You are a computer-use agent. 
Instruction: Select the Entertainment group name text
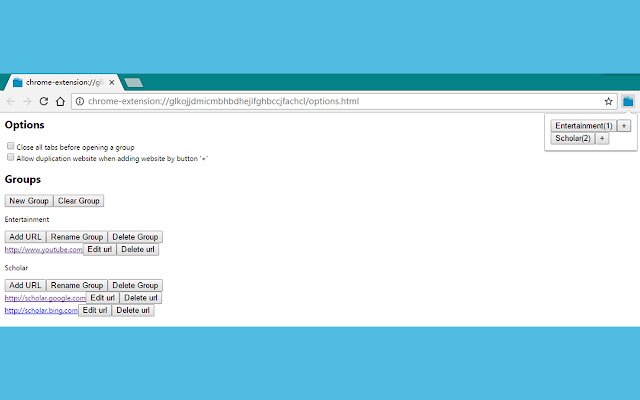27,219
